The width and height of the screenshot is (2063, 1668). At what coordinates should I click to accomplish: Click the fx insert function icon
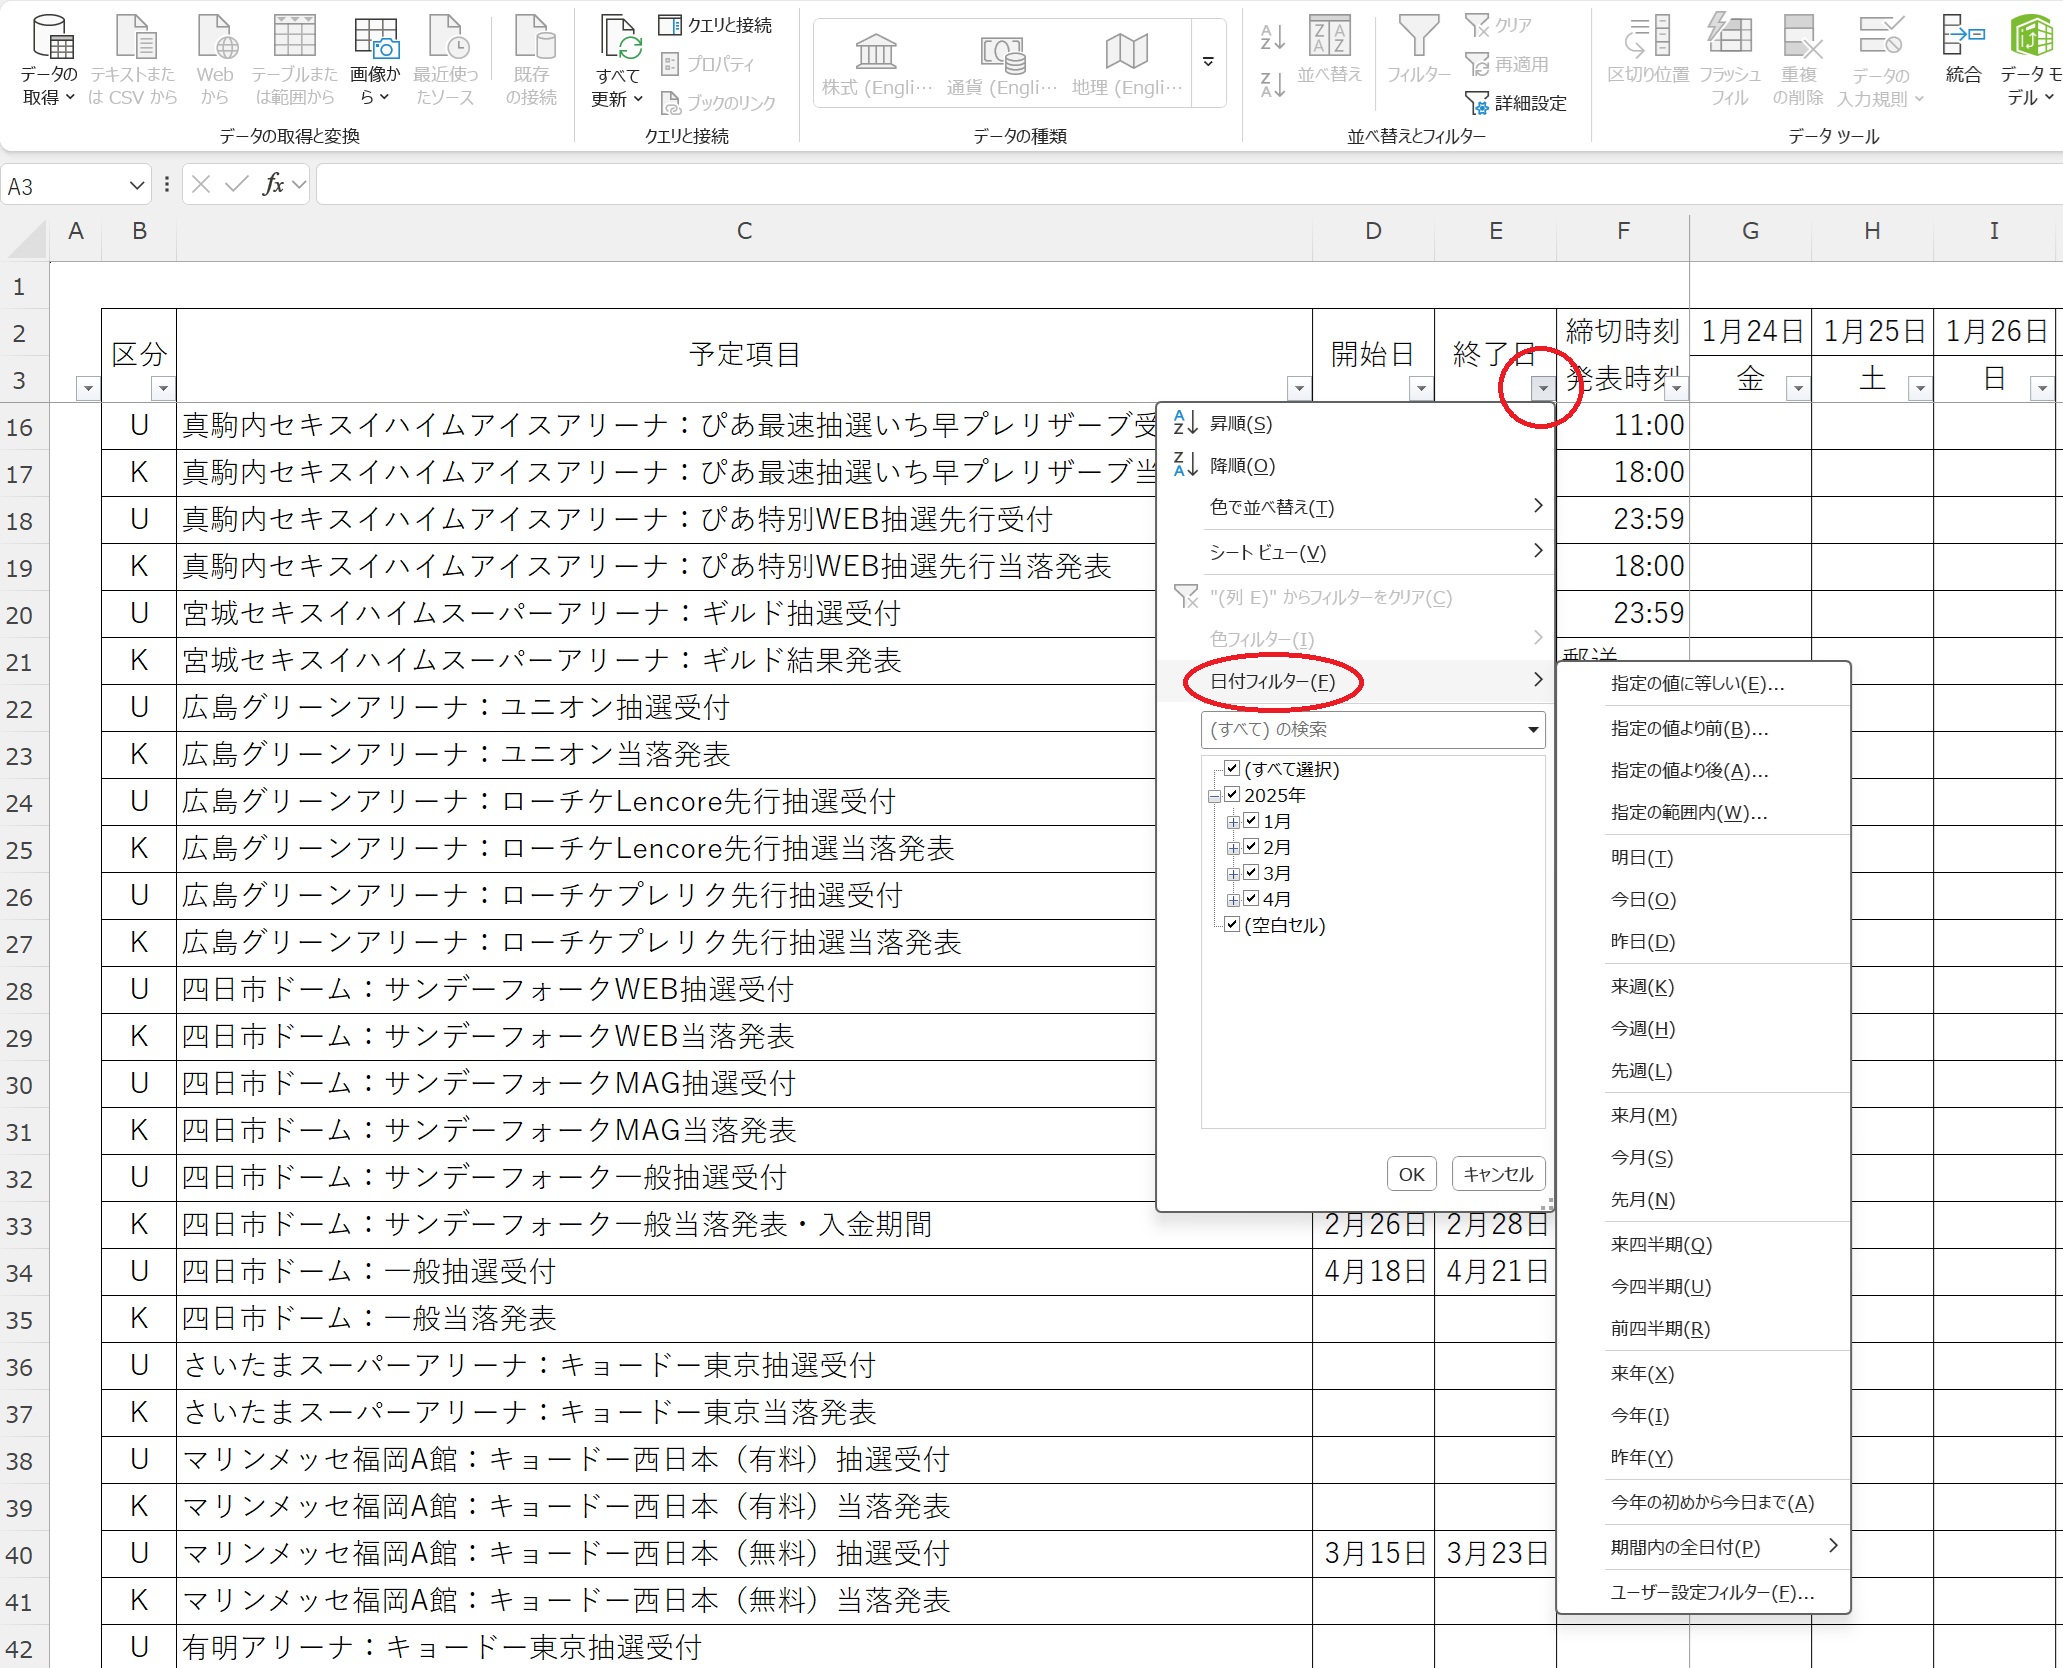(273, 184)
